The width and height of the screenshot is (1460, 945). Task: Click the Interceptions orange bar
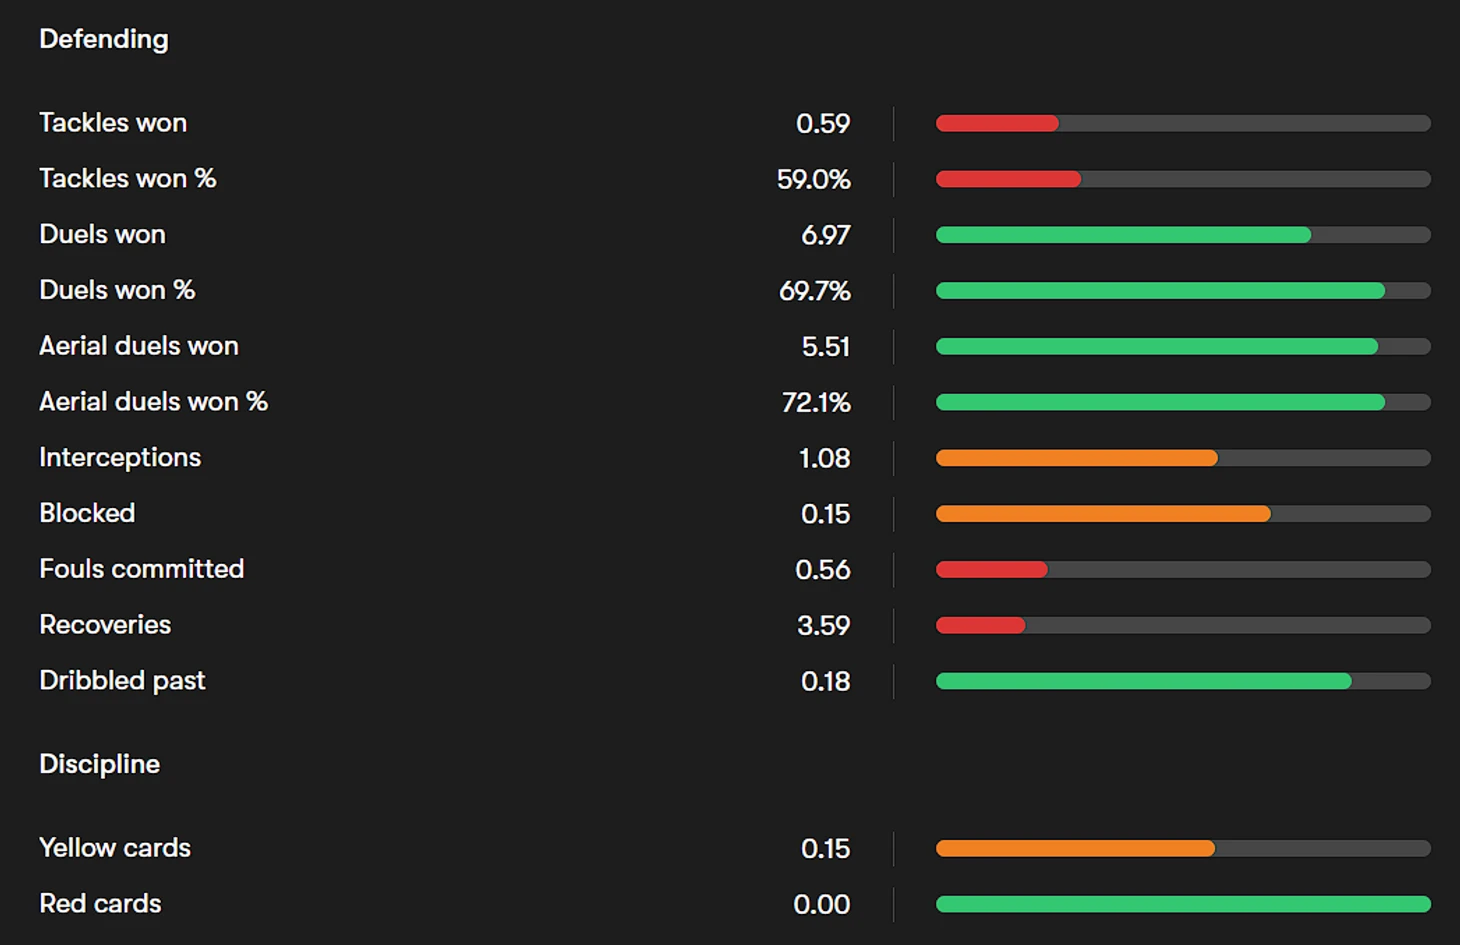1076,458
